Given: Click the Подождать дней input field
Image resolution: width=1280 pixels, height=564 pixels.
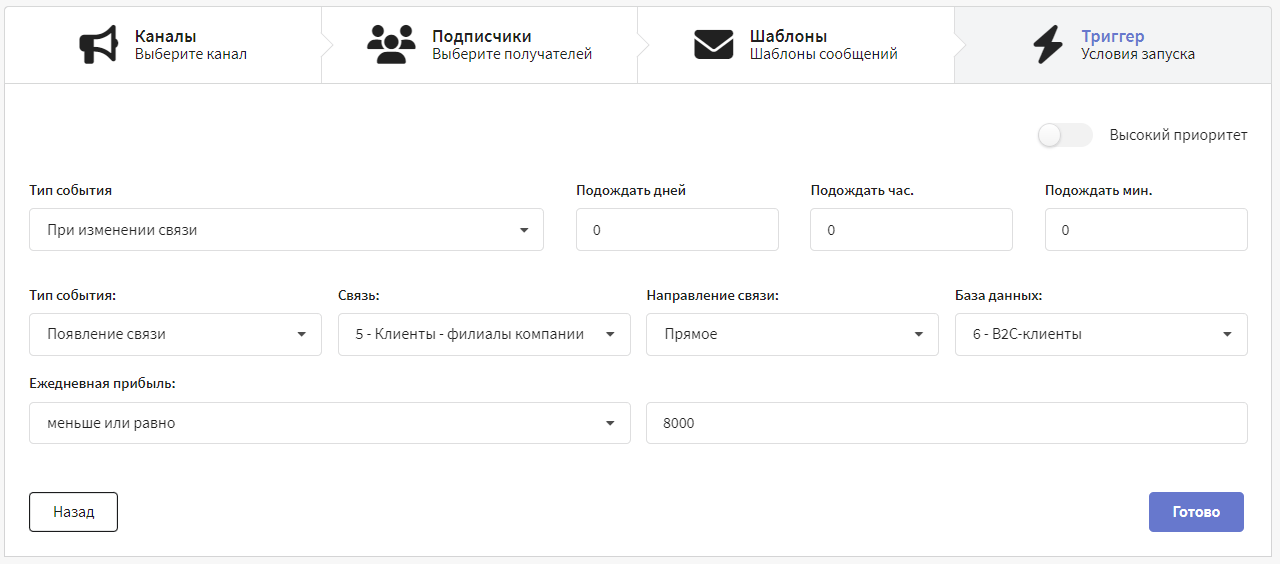Looking at the screenshot, I should (677, 230).
